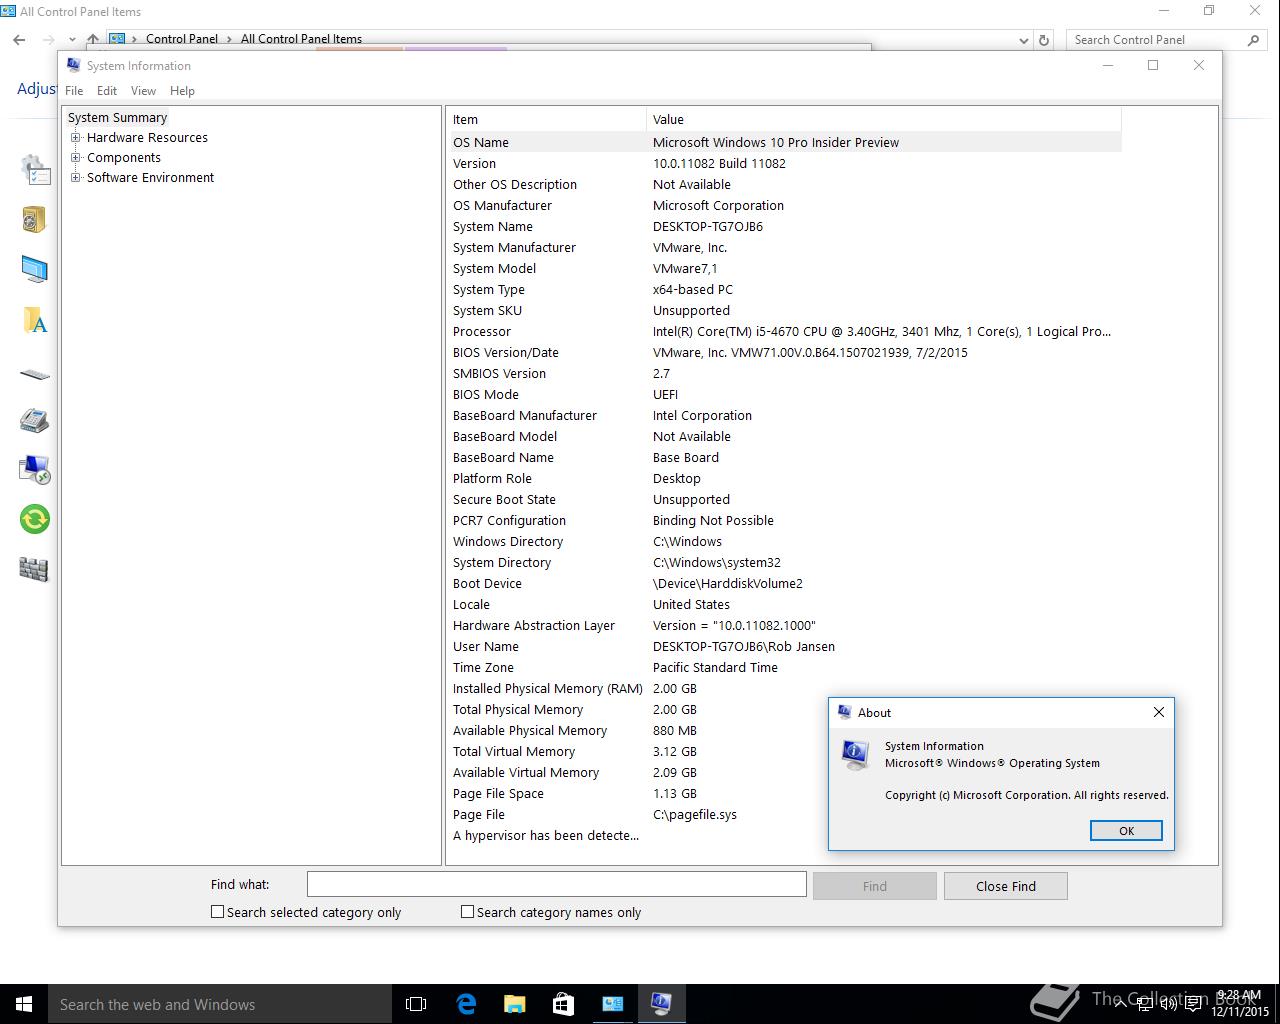
Task: Open Task View in the taskbar
Action: click(x=416, y=1004)
